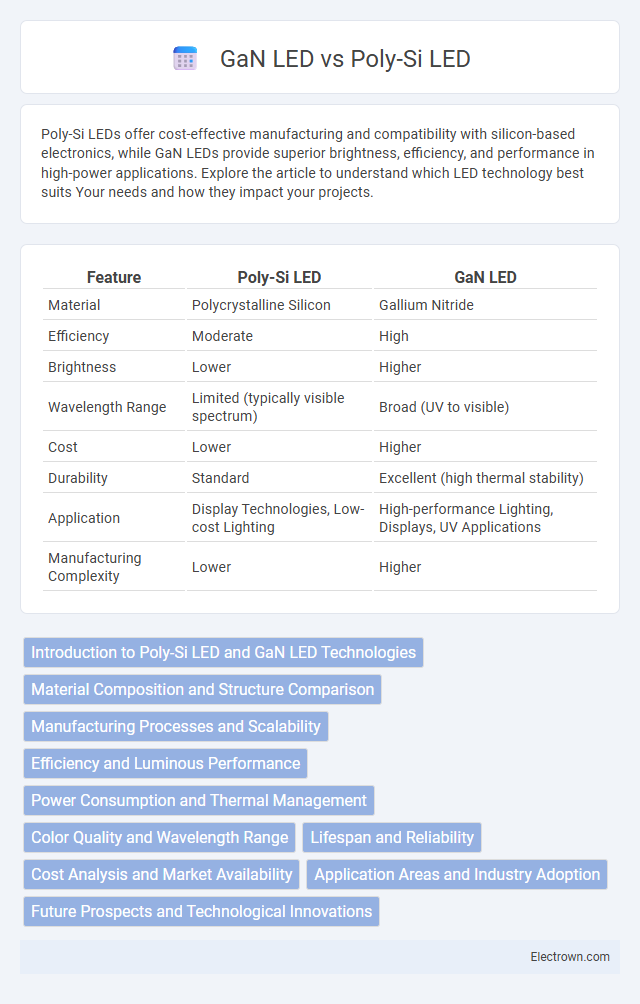Image resolution: width=640 pixels, height=1004 pixels.
Task: Click the Wavelength Range table row label
Action: (107, 407)
